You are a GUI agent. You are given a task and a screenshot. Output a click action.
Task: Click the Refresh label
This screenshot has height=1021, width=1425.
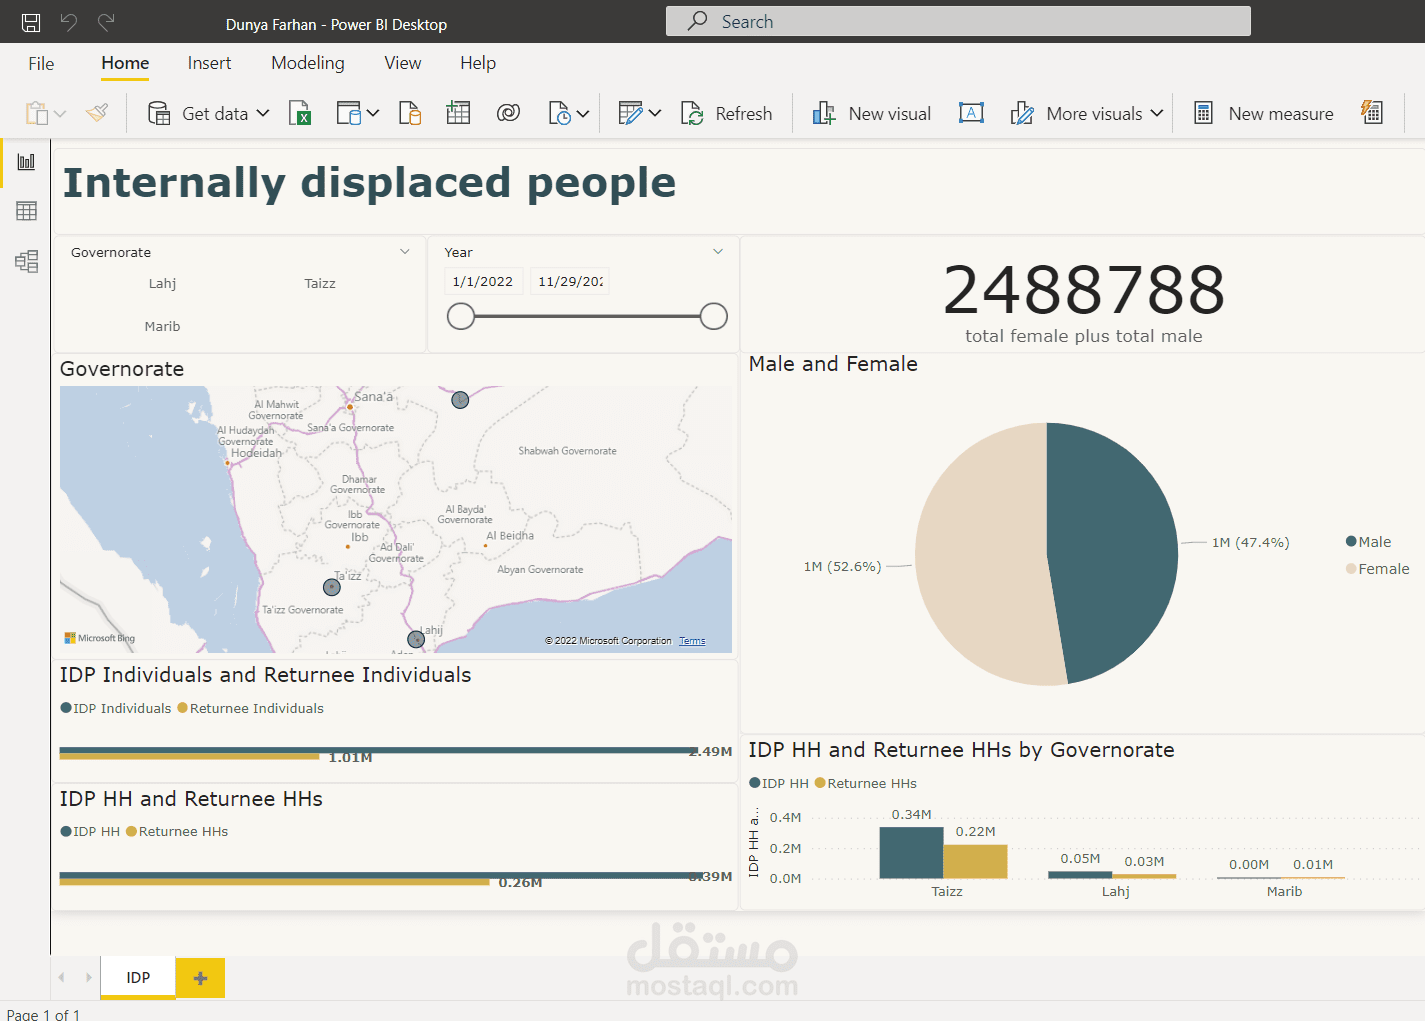point(744,114)
